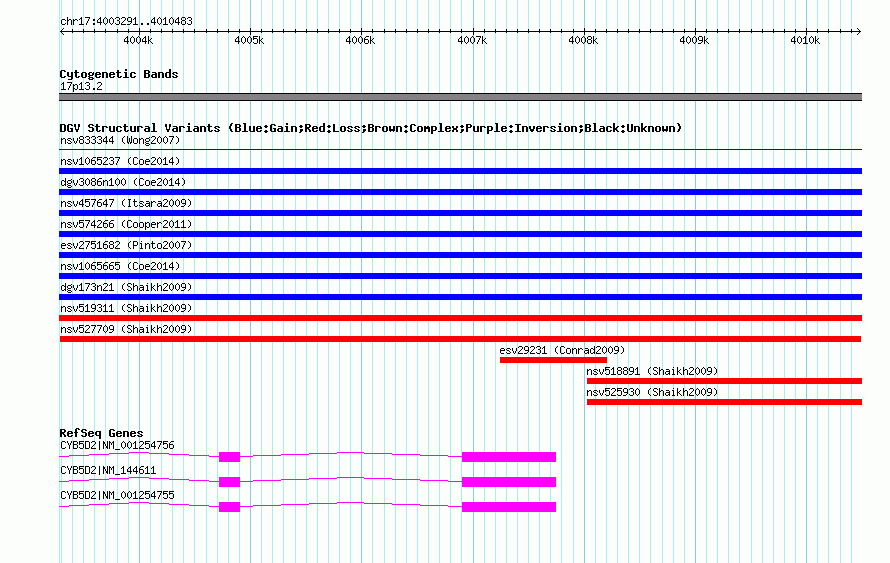Open variant nsv833344 (Wong2007) label

point(120,140)
